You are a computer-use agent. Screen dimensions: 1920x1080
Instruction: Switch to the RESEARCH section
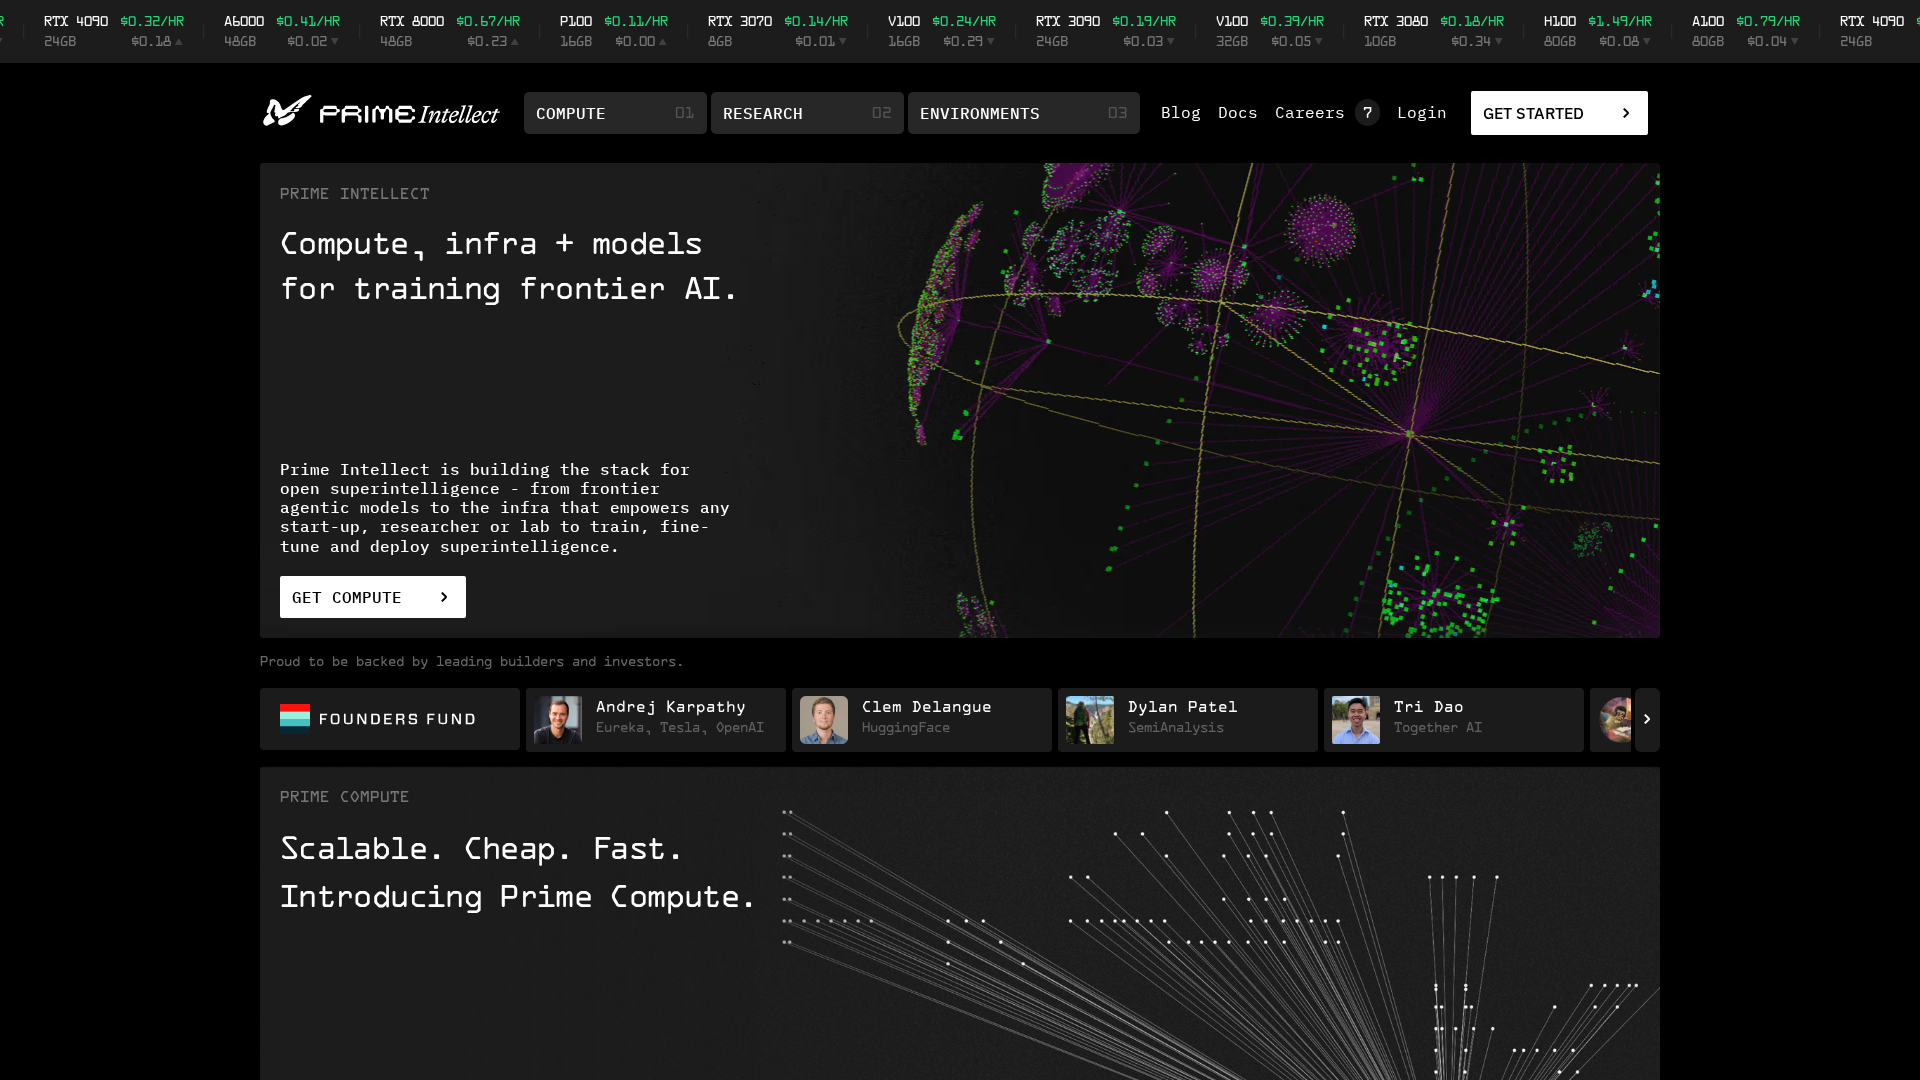coord(807,113)
